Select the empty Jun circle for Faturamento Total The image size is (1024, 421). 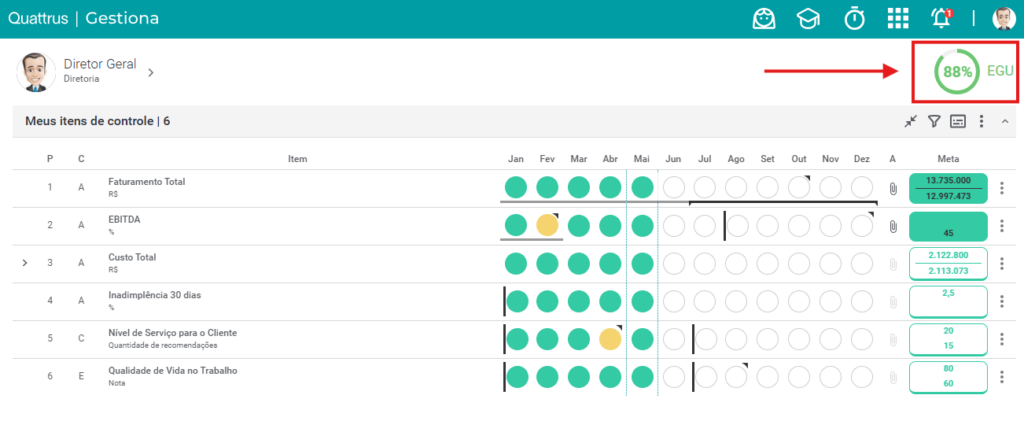[x=674, y=189]
